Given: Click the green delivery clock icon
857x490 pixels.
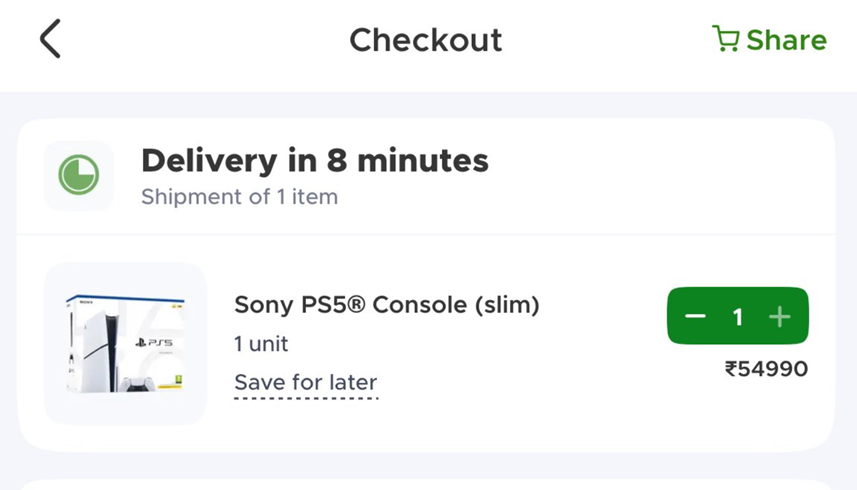Looking at the screenshot, I should click(78, 176).
